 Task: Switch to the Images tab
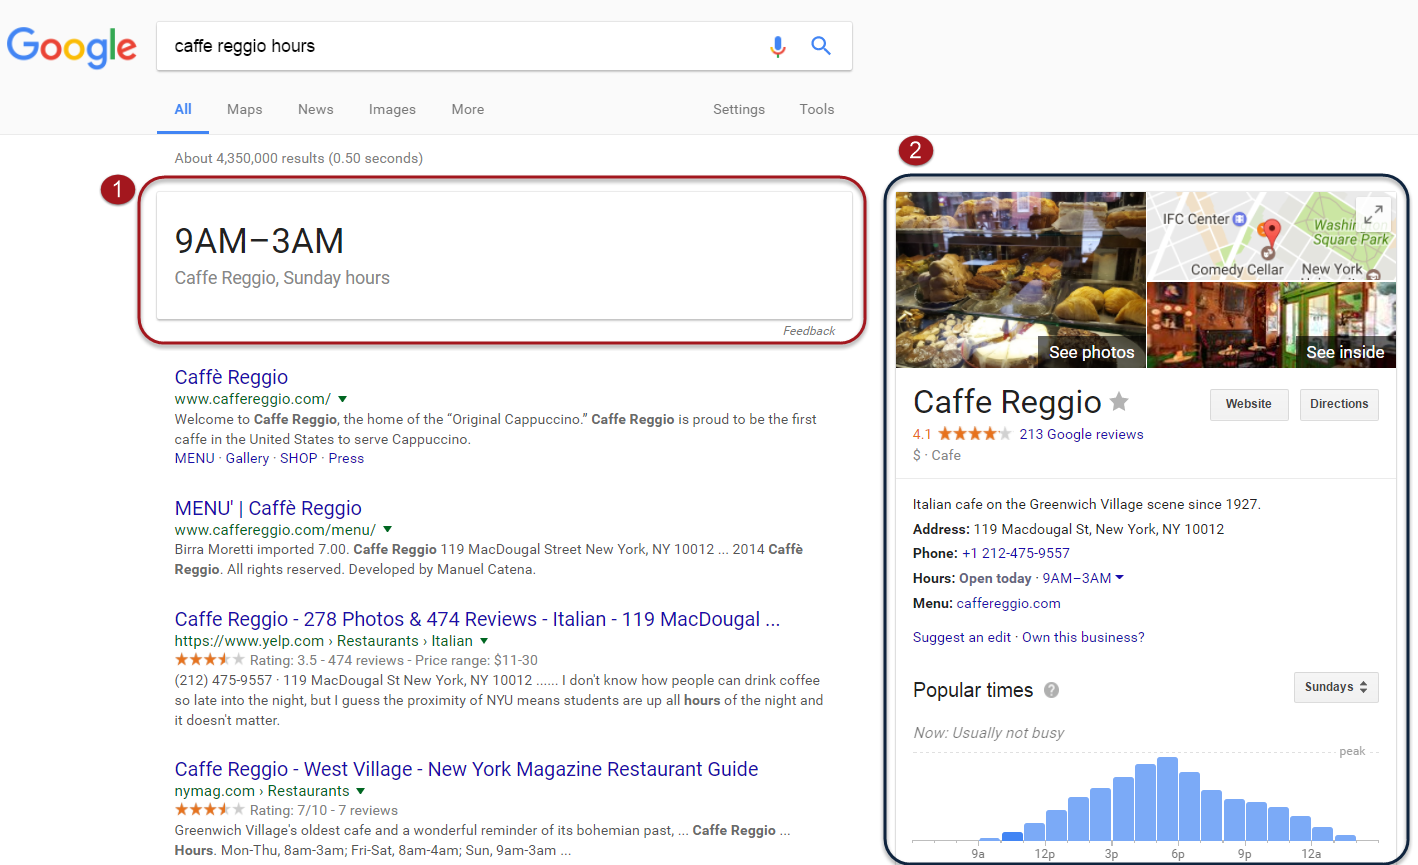392,109
